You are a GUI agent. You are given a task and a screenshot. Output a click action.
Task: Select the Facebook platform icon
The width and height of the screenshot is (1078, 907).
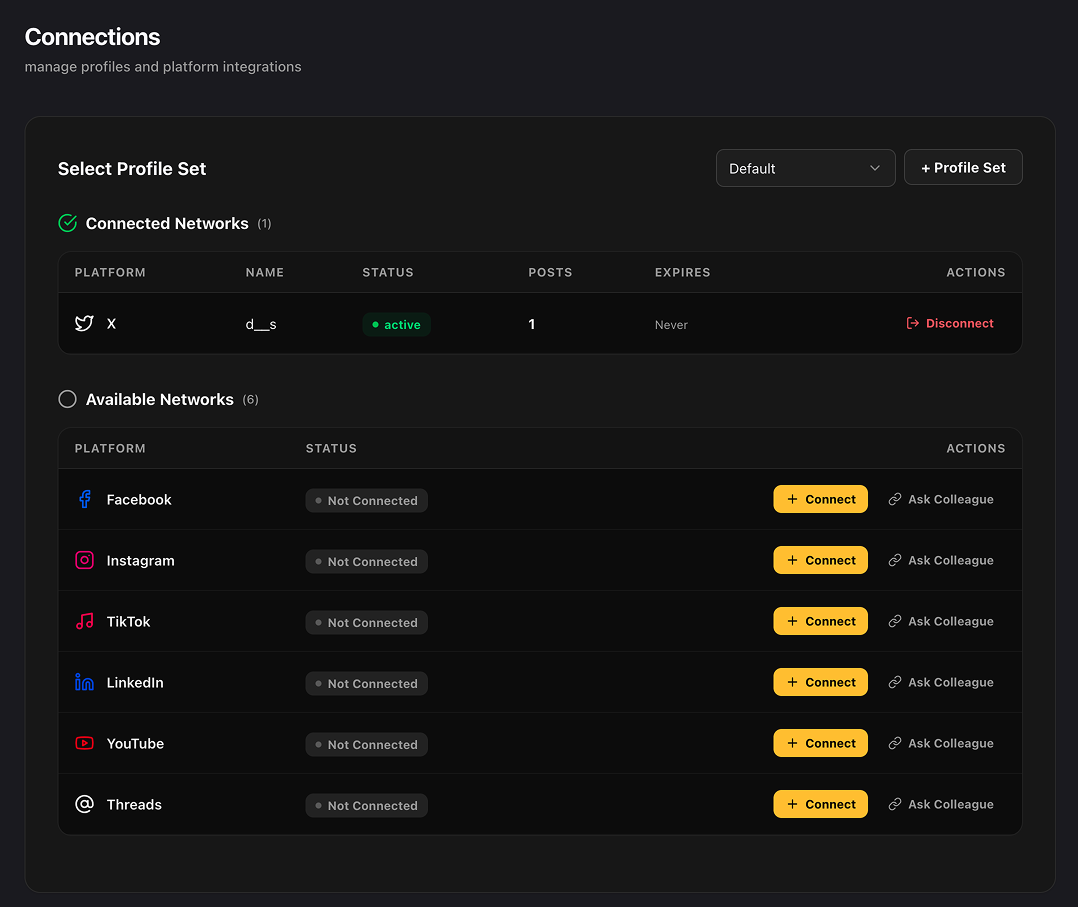tap(84, 499)
